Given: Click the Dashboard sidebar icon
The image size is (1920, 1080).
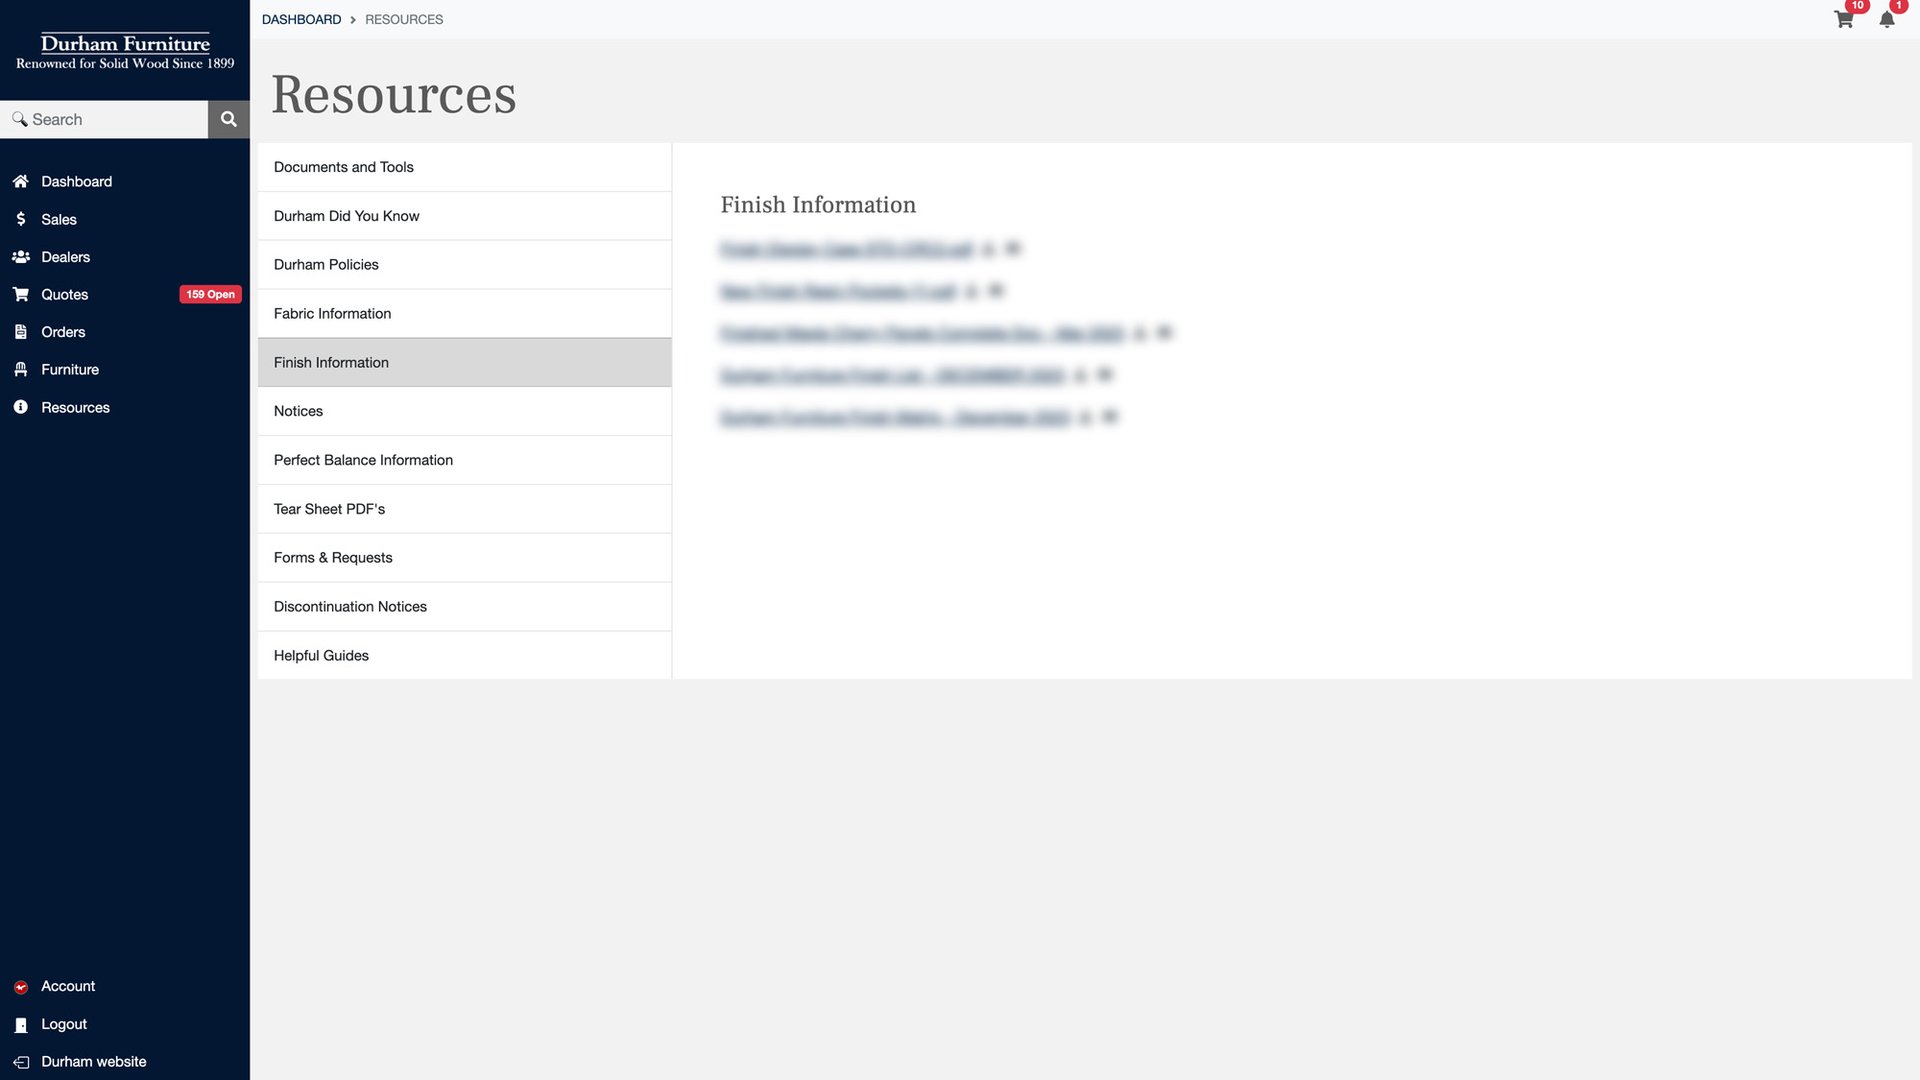Looking at the screenshot, I should [20, 181].
